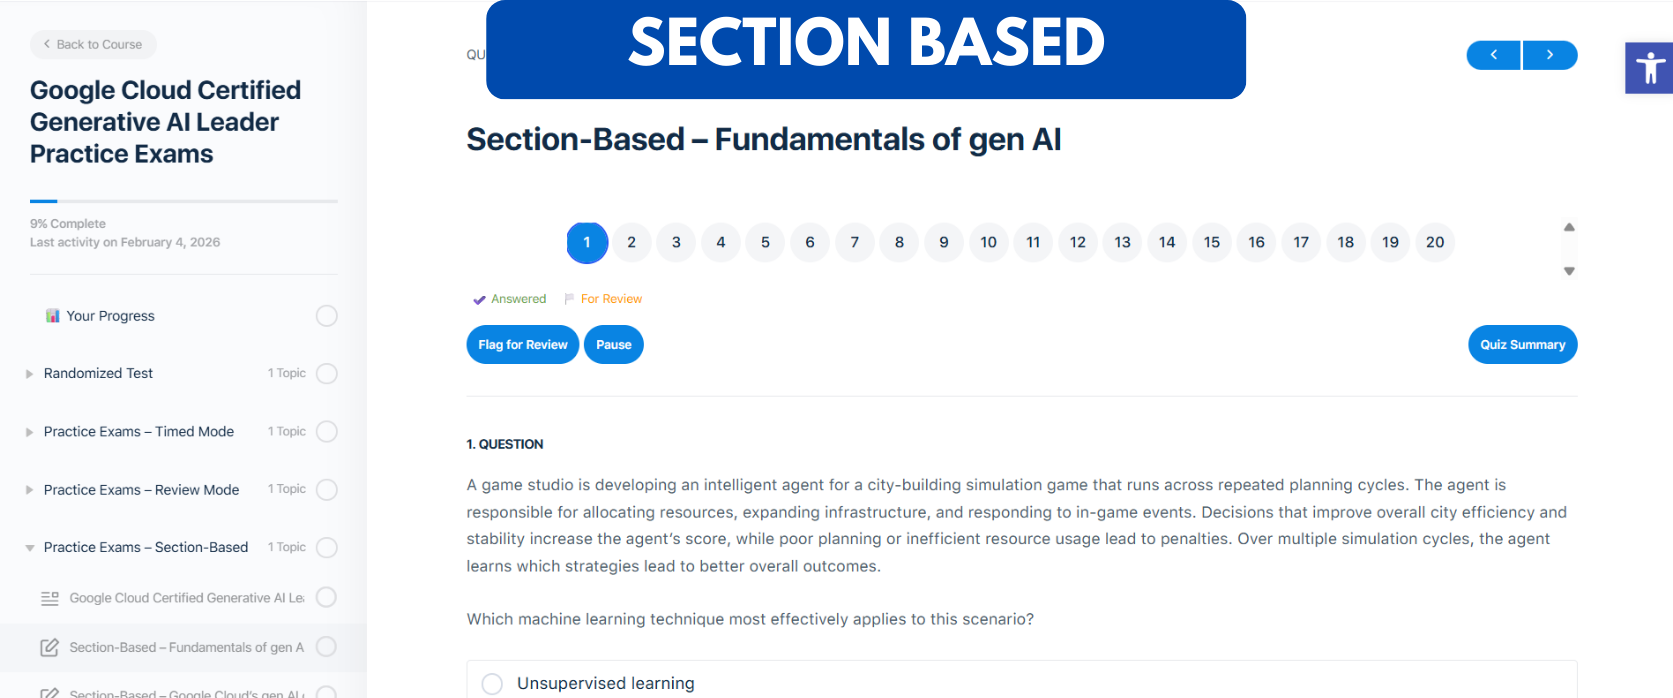
Task: Jump to question 10
Action: click(988, 242)
